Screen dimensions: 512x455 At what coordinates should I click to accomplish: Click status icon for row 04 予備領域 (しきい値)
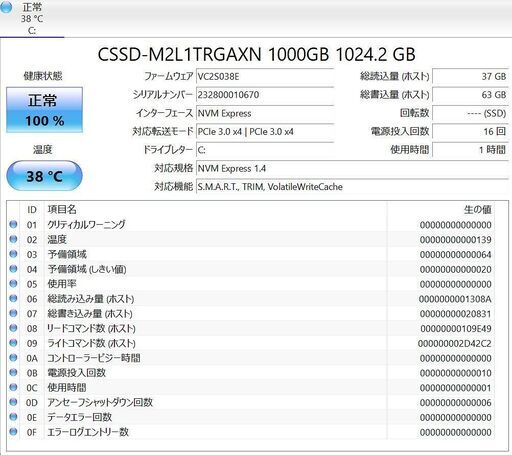[13, 269]
